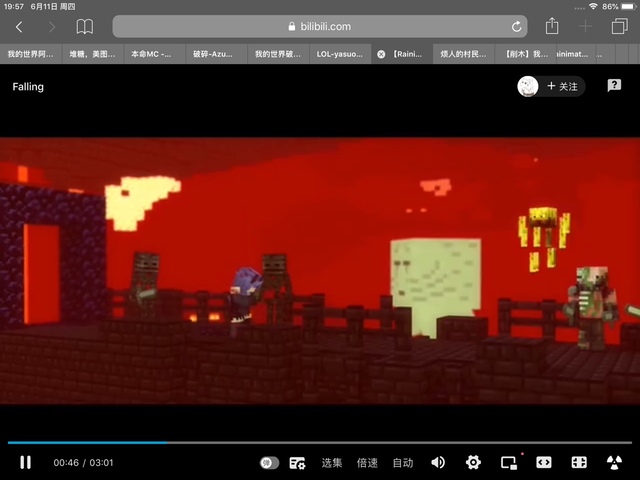Go back with the Safari back arrow

pos(19,27)
